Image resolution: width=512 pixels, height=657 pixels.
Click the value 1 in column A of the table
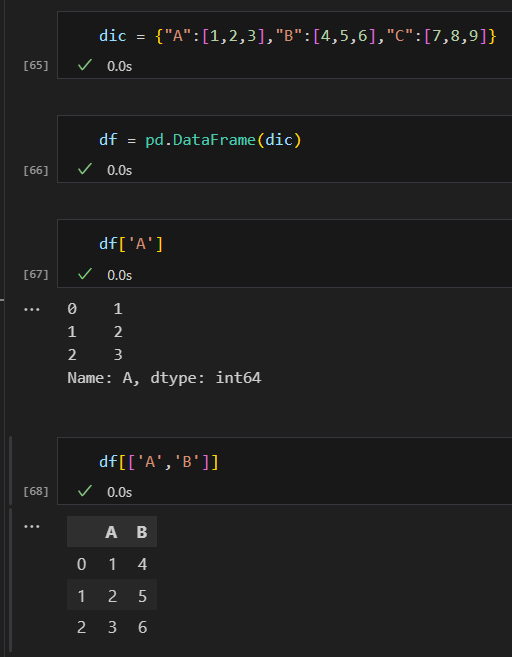tap(112, 564)
